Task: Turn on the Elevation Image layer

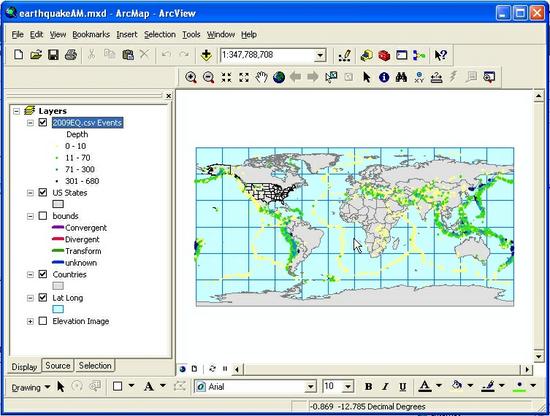Action: [42, 321]
